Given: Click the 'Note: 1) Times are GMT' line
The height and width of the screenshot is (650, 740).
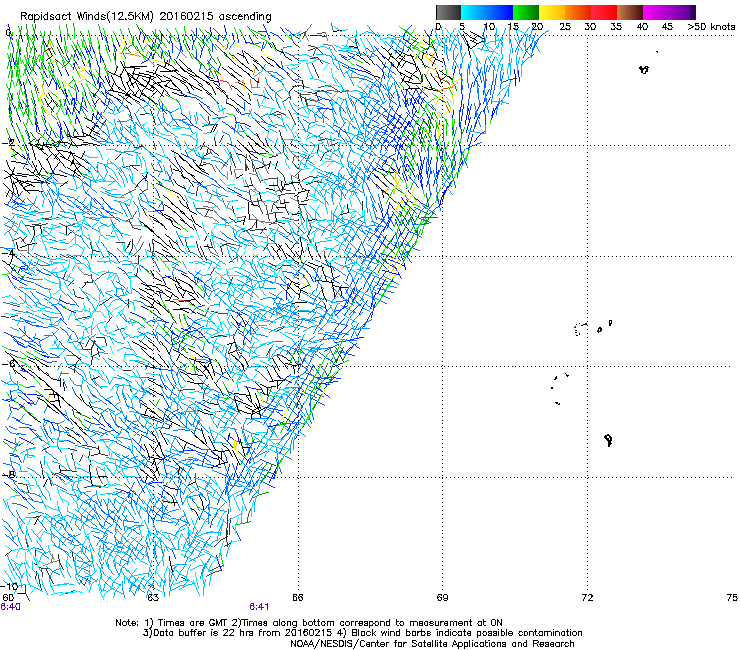Looking at the screenshot, I should (x=309, y=623).
